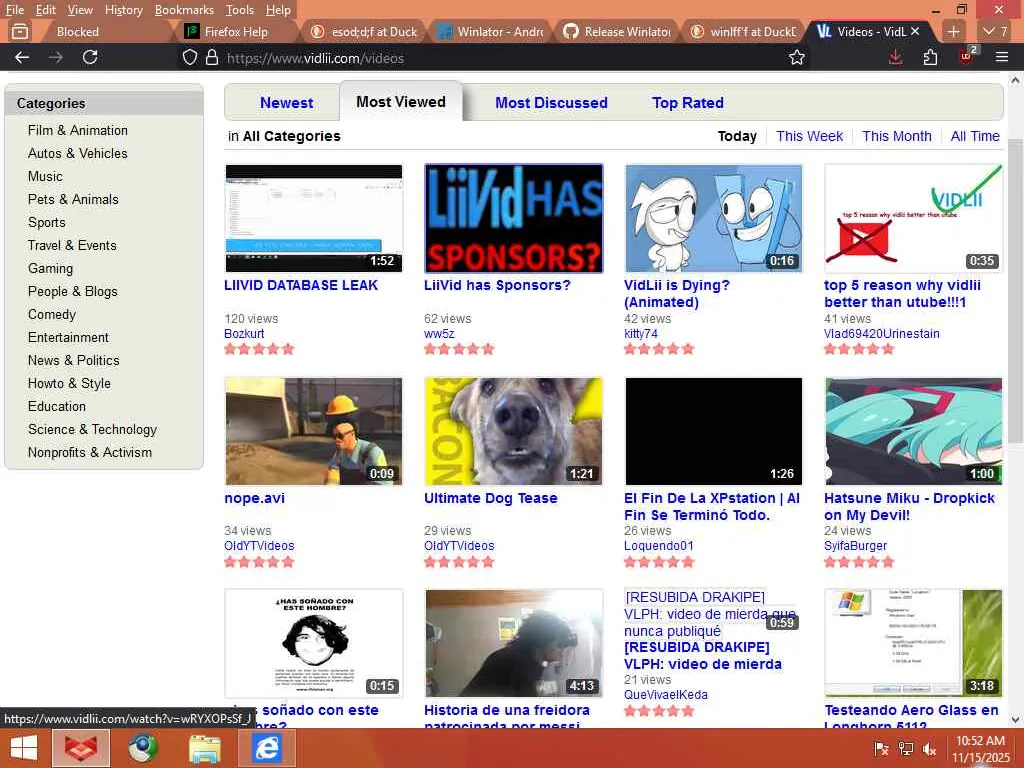
Task: Open Firefox View icon in tab bar
Action: [x=20, y=31]
